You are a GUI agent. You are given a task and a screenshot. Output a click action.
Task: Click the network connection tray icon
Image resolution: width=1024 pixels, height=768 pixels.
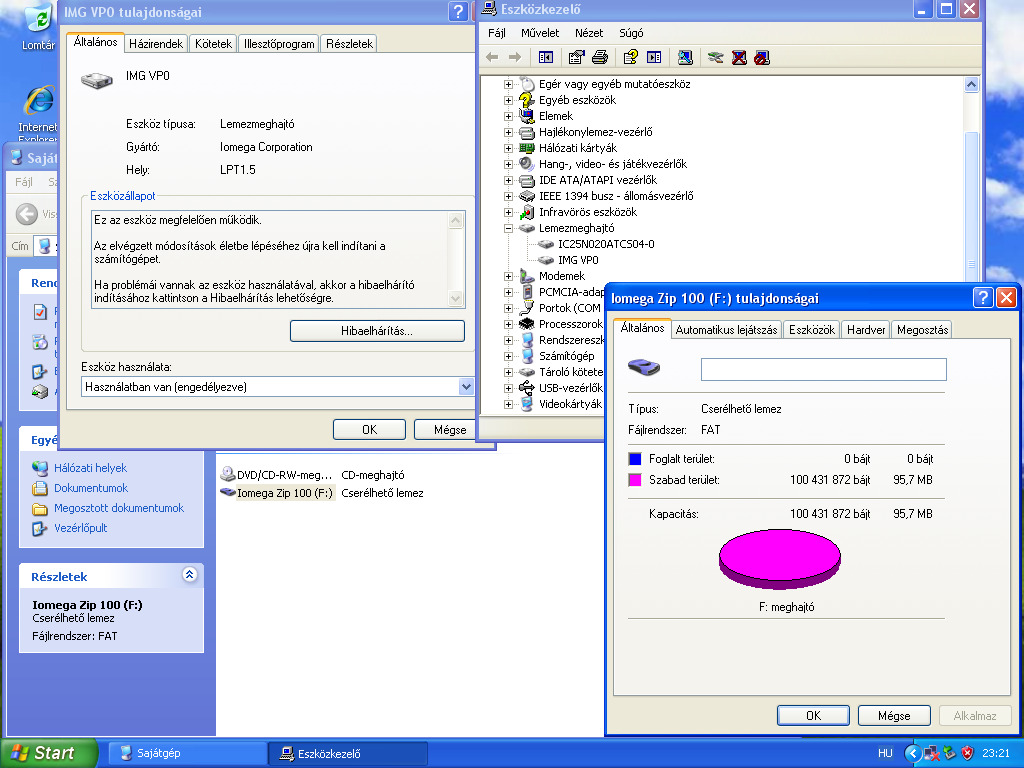point(932,753)
